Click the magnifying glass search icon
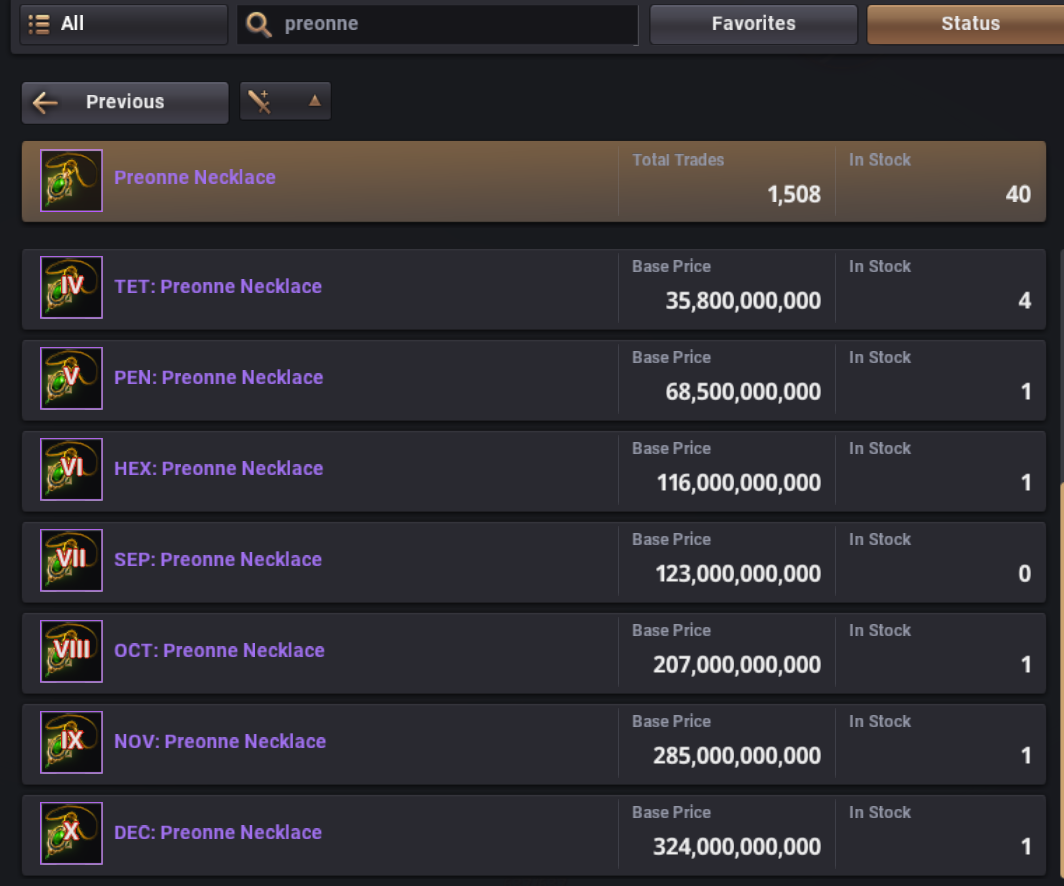 pyautogui.click(x=259, y=24)
